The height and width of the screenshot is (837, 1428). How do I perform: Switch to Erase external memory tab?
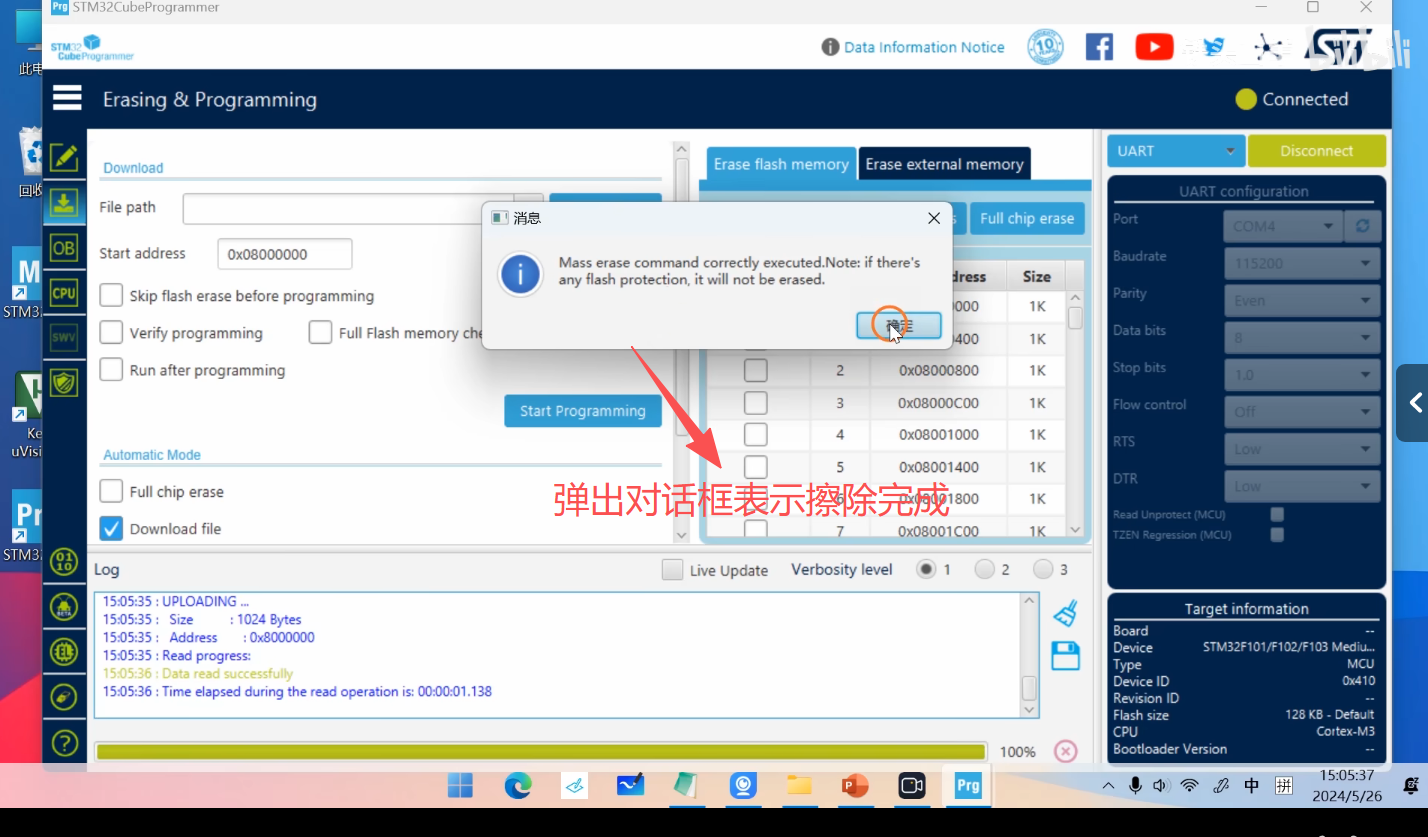944,164
